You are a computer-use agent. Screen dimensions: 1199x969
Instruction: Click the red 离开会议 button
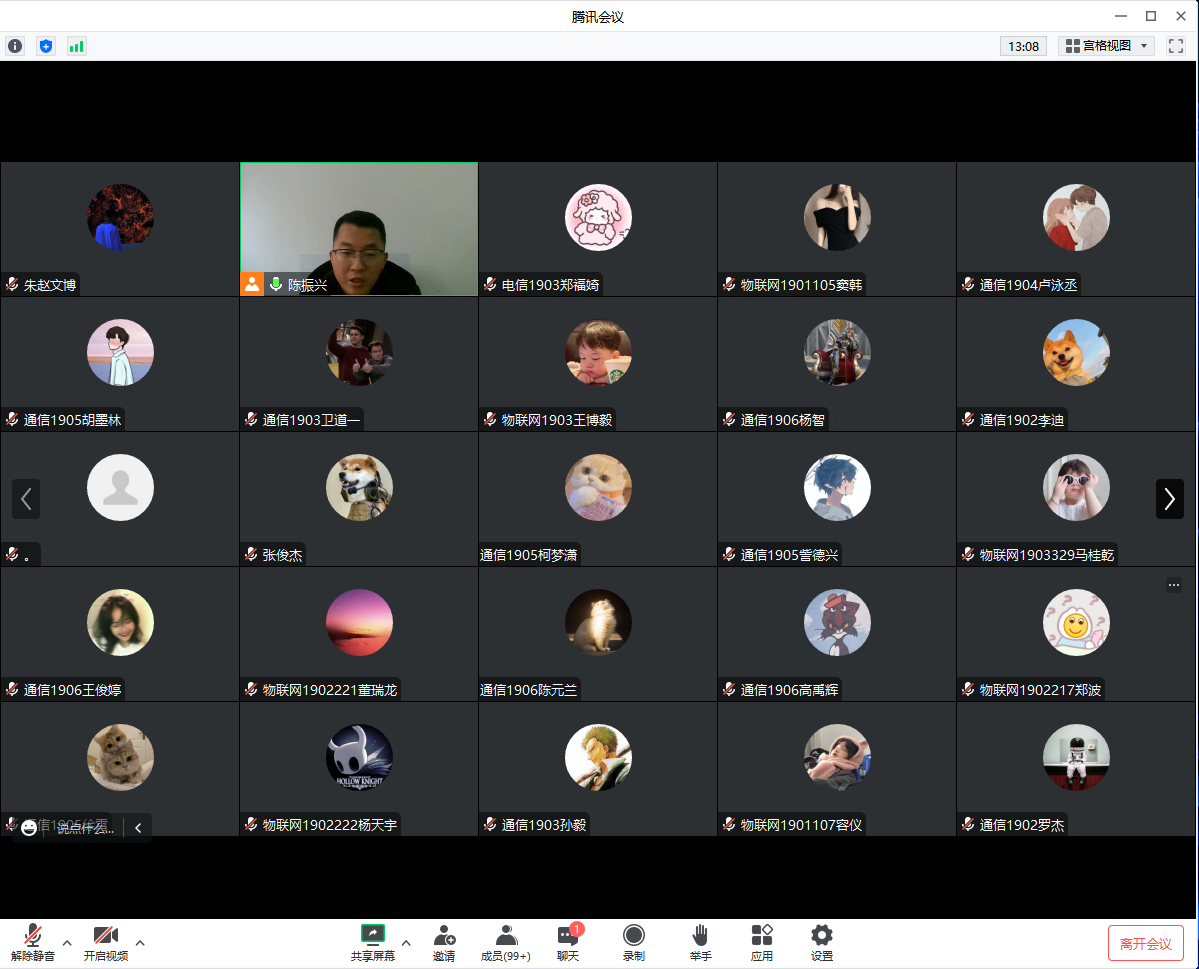pyautogui.click(x=1145, y=943)
